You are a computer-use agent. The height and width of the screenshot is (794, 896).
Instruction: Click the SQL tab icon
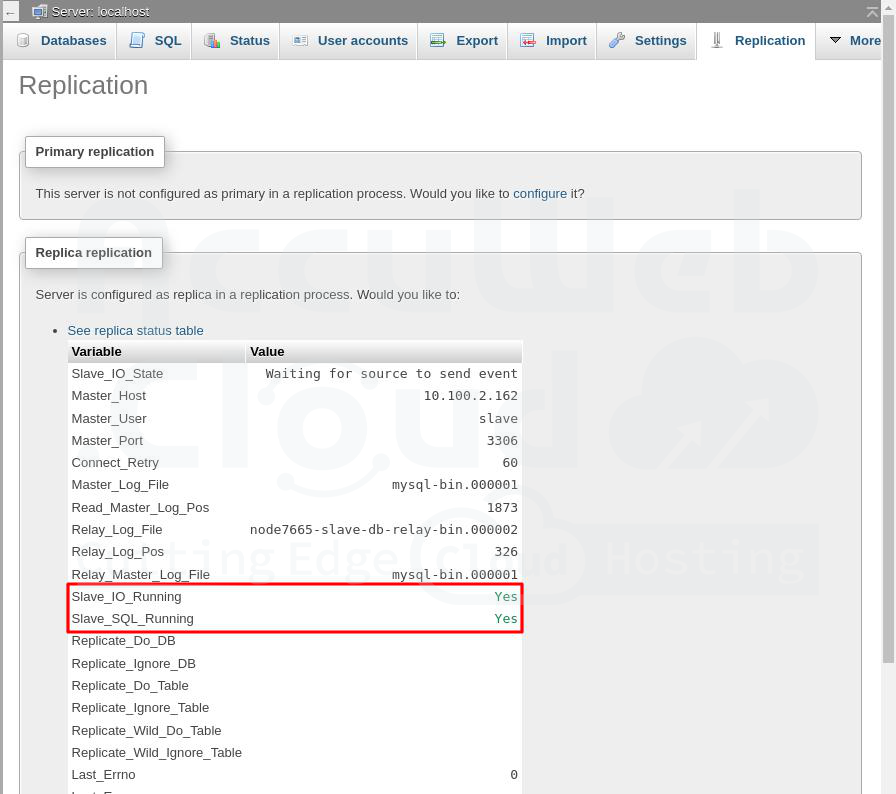pyautogui.click(x=136, y=41)
